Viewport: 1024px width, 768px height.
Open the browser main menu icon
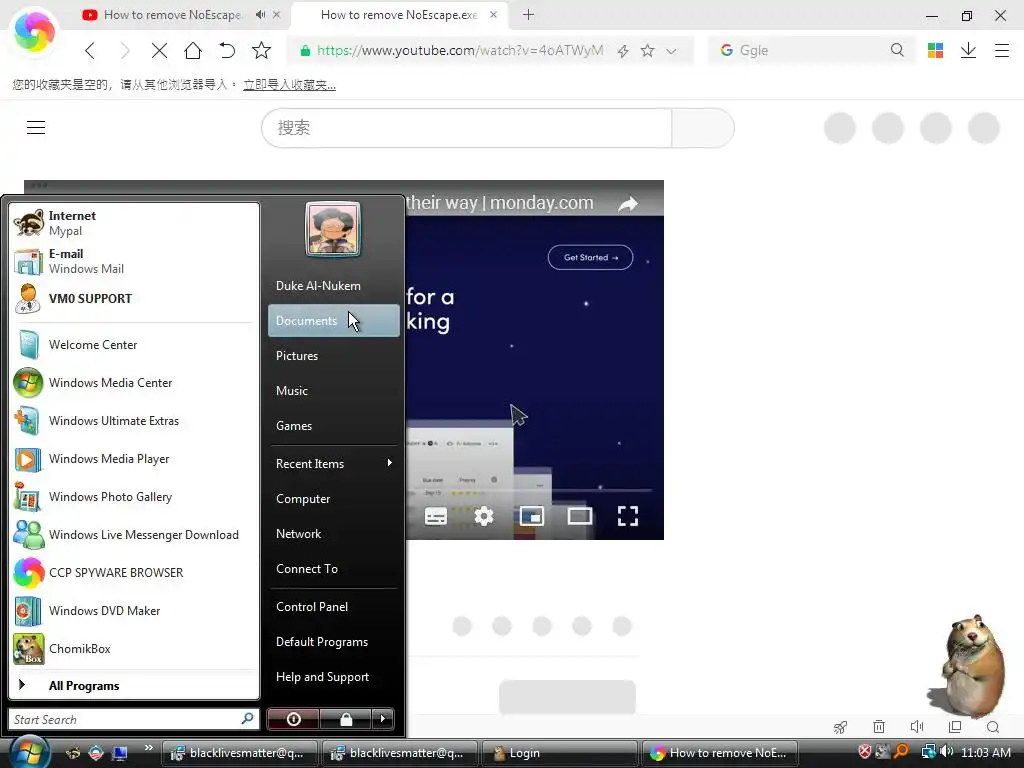[1002, 50]
